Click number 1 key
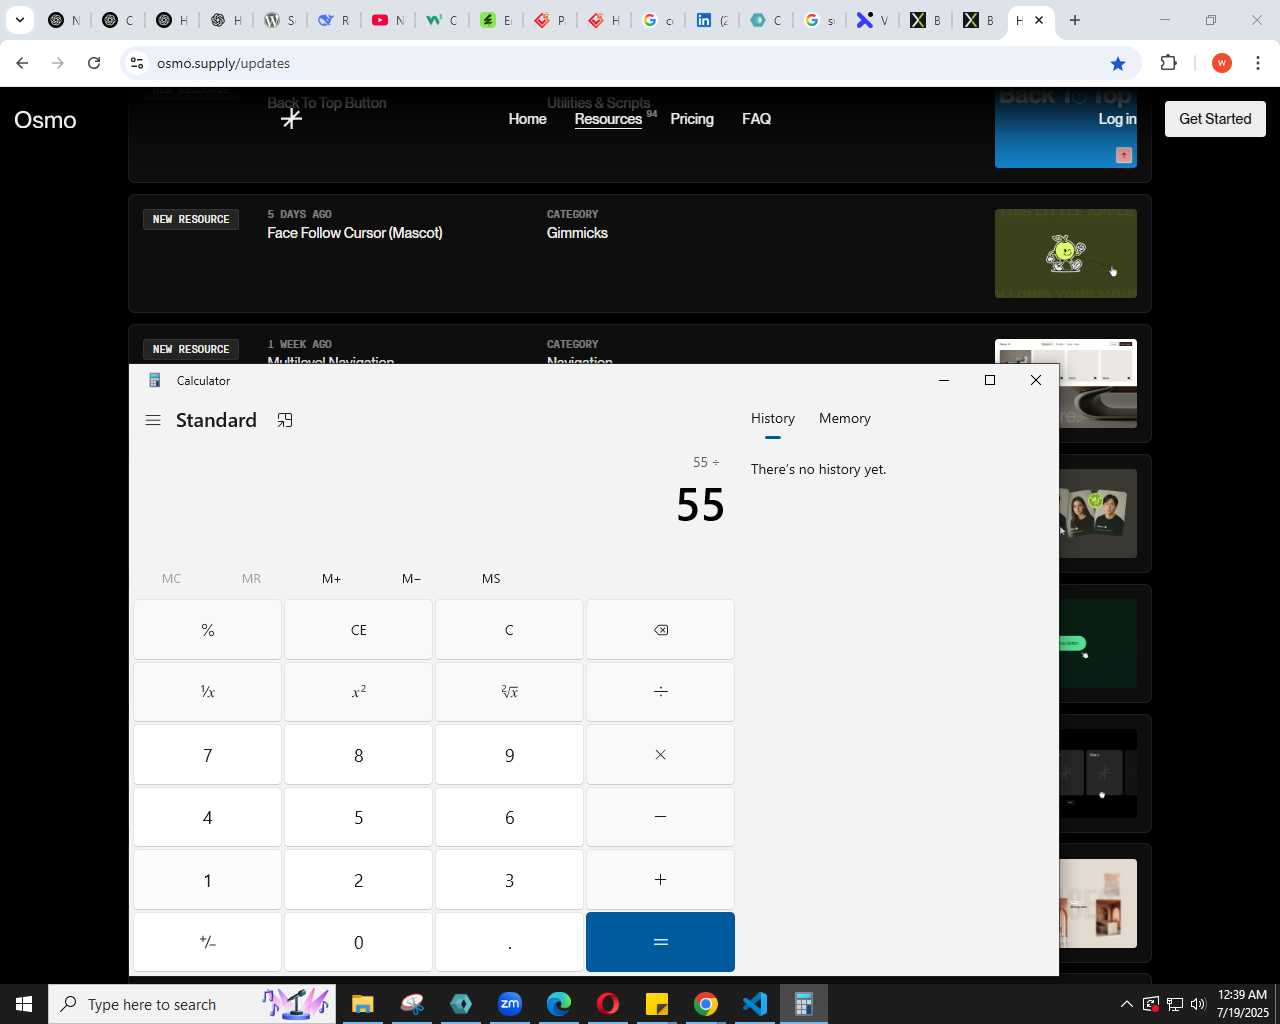Viewport: 1280px width, 1024px height. pyautogui.click(x=208, y=880)
